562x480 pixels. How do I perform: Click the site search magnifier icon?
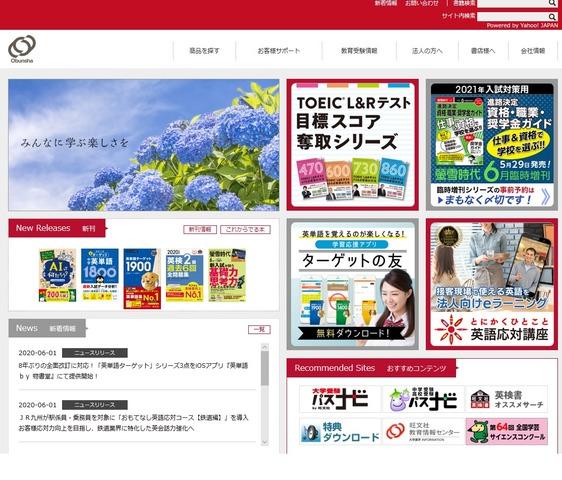pos(552,17)
